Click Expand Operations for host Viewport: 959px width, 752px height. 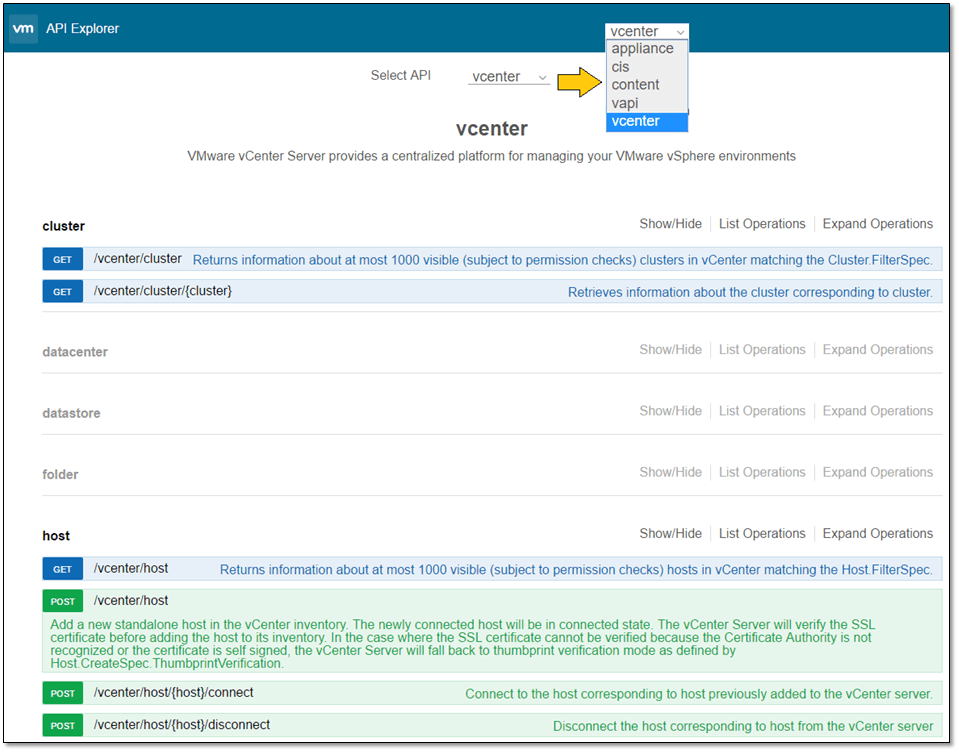(x=877, y=534)
